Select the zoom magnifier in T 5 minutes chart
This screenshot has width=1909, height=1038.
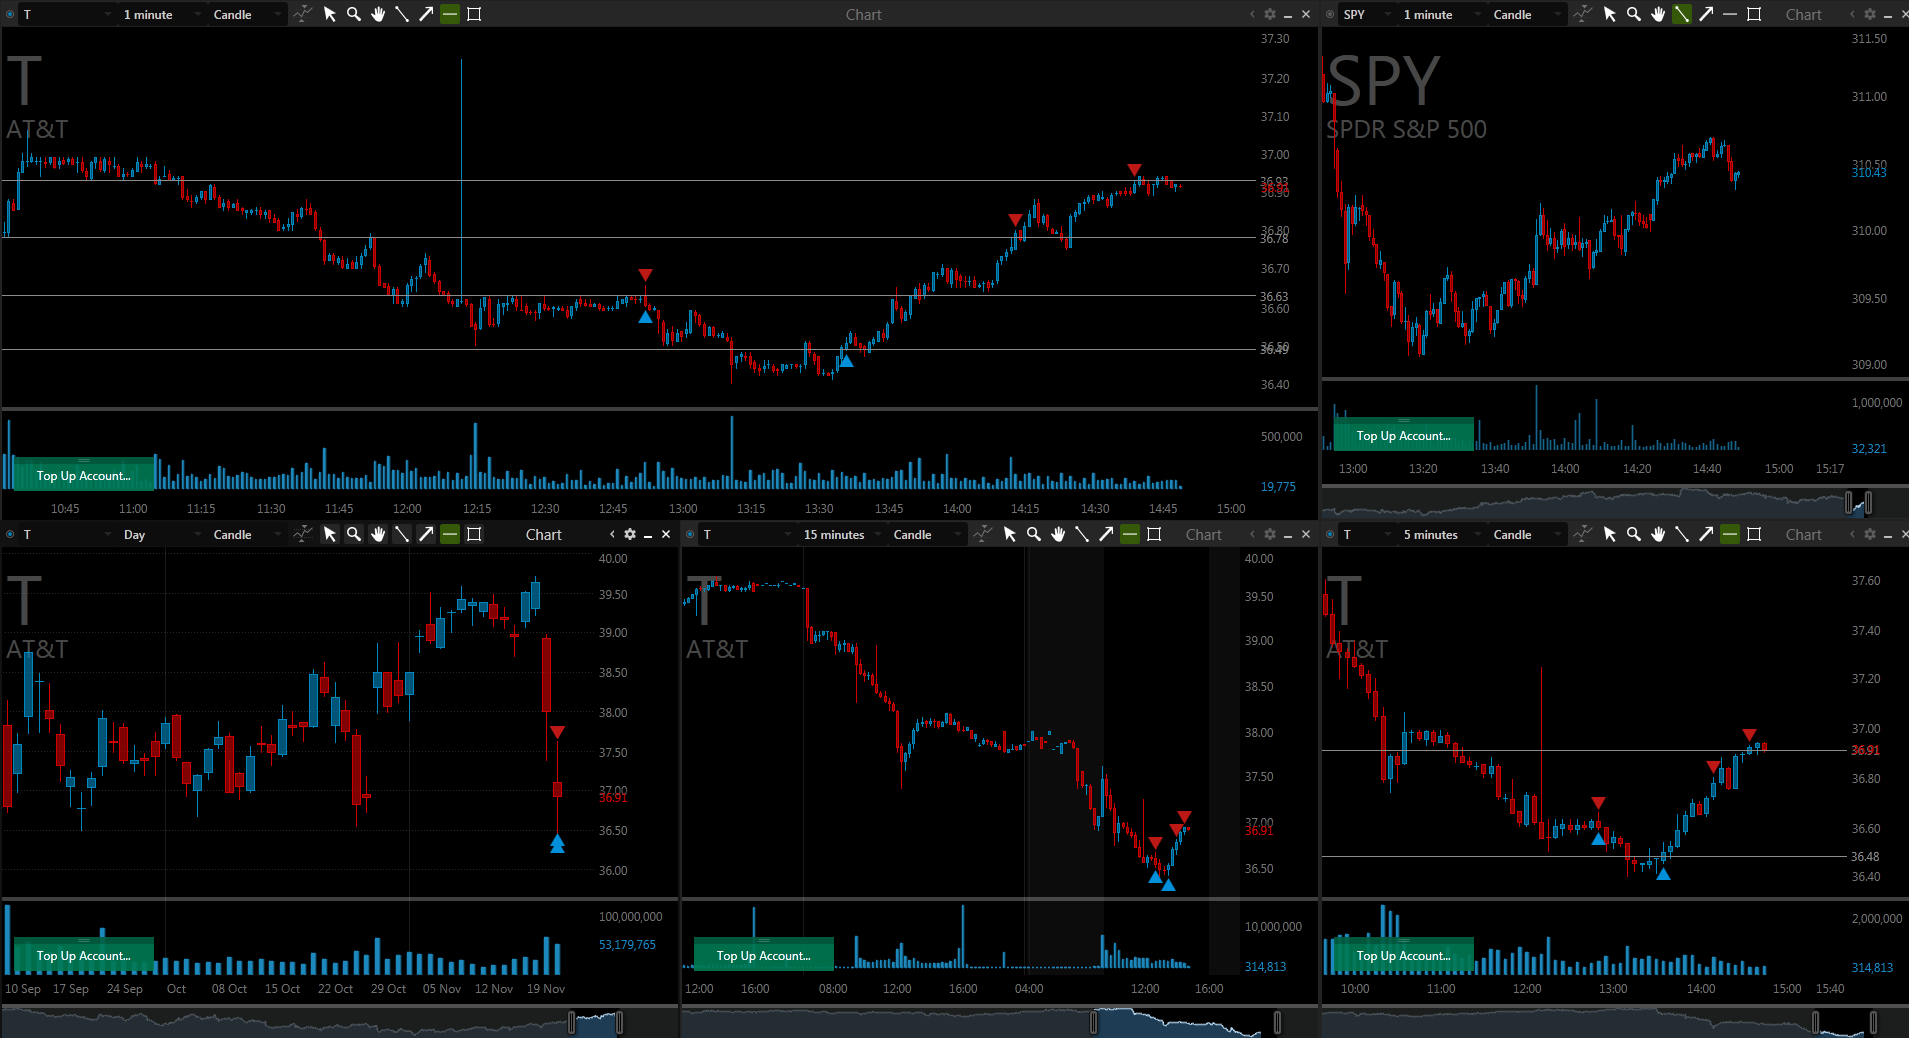tap(1634, 534)
